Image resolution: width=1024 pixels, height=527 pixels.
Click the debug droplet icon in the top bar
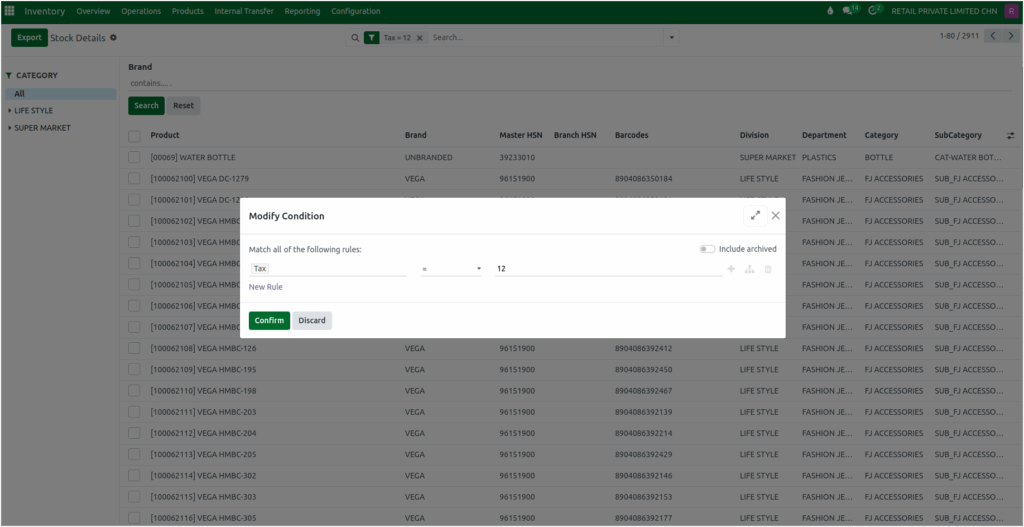pos(830,11)
